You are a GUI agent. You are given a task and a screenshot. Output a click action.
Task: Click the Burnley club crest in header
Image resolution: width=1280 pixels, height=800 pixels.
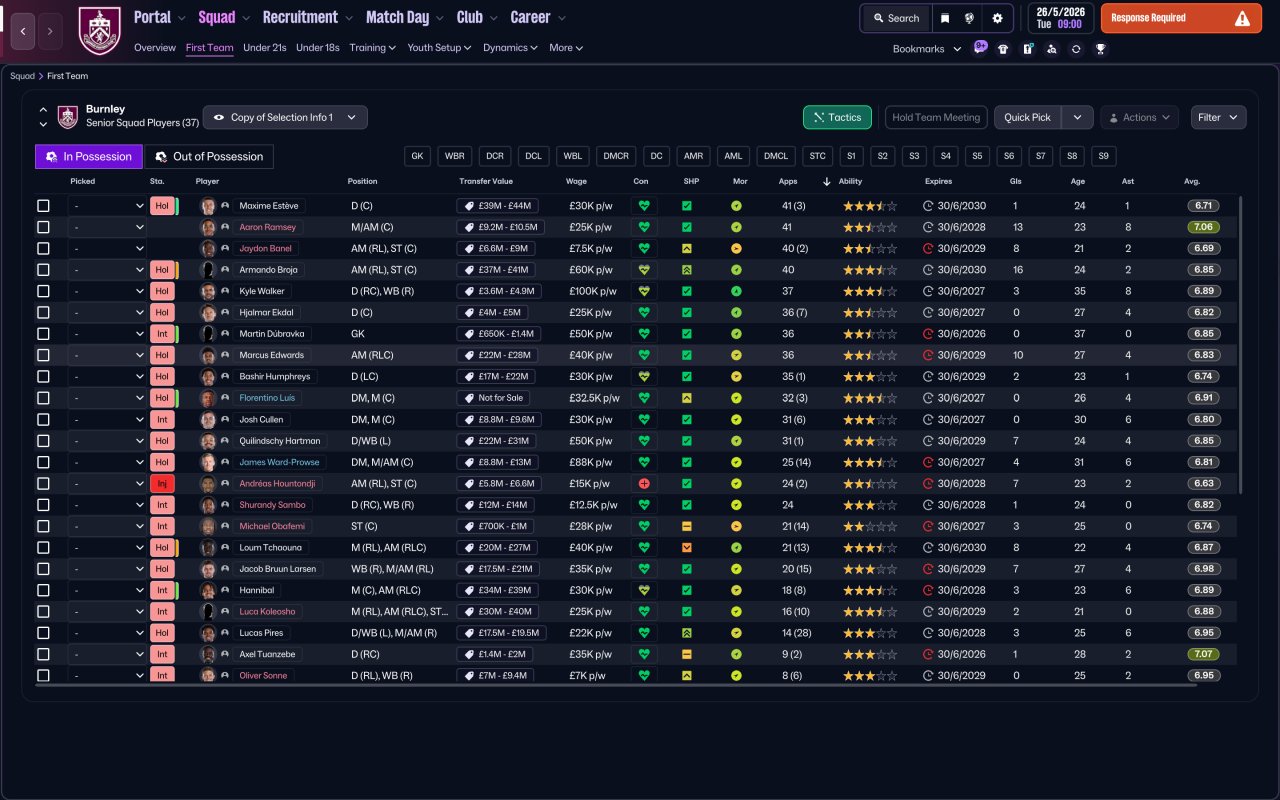coord(99,31)
